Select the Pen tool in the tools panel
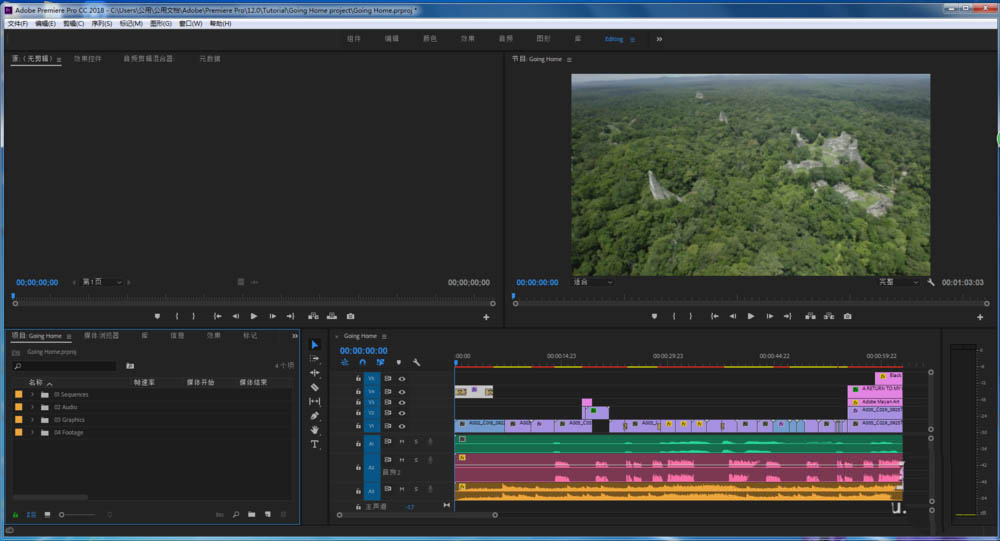The width and height of the screenshot is (1000, 541). click(315, 415)
